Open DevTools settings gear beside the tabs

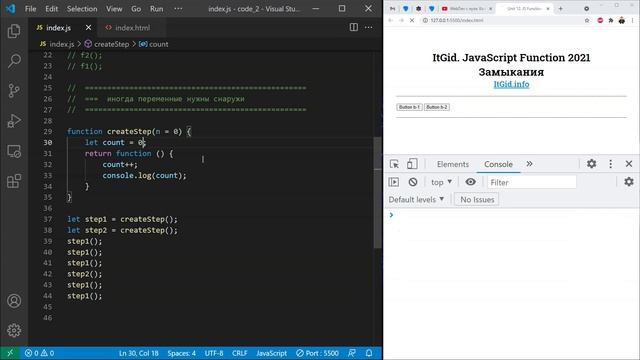click(591, 164)
